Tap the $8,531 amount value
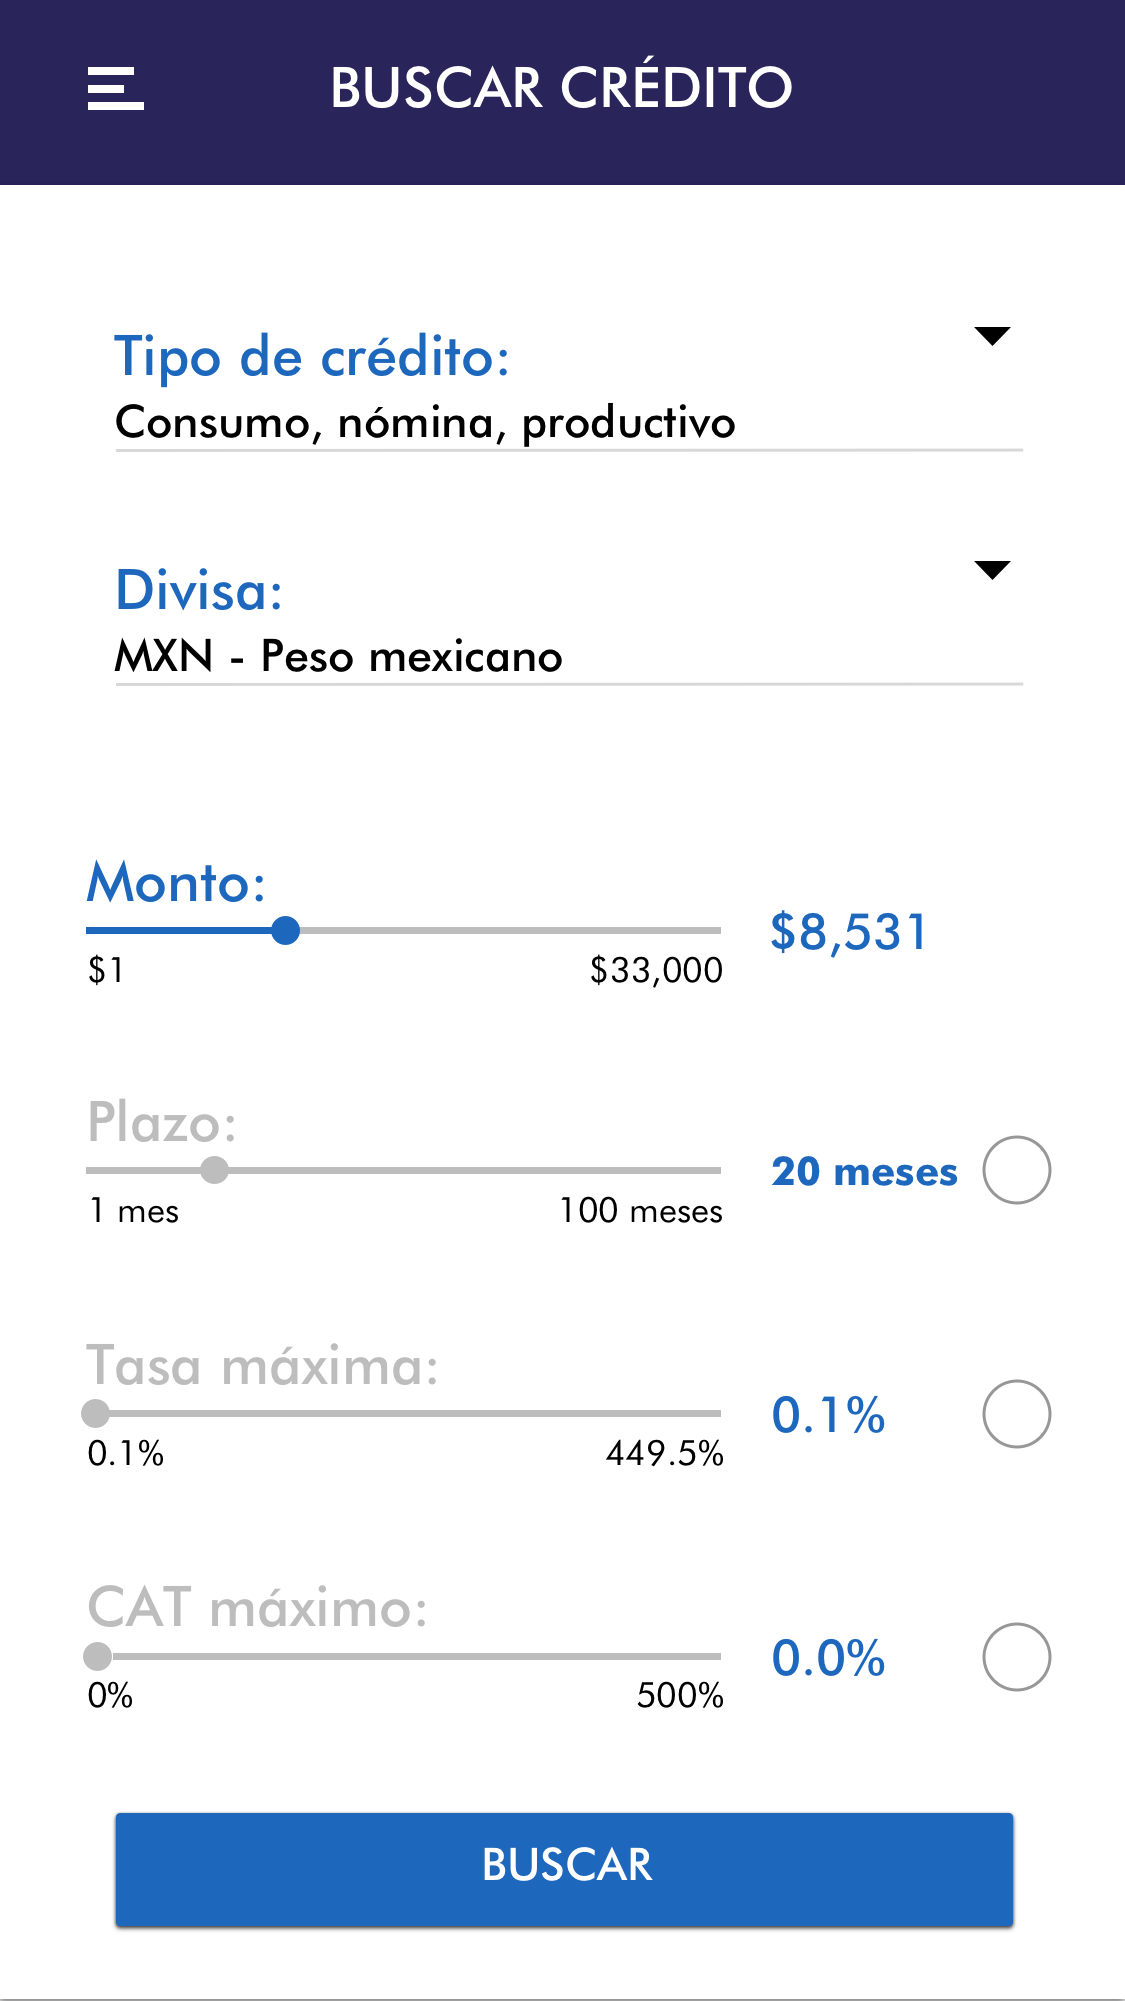 point(849,932)
